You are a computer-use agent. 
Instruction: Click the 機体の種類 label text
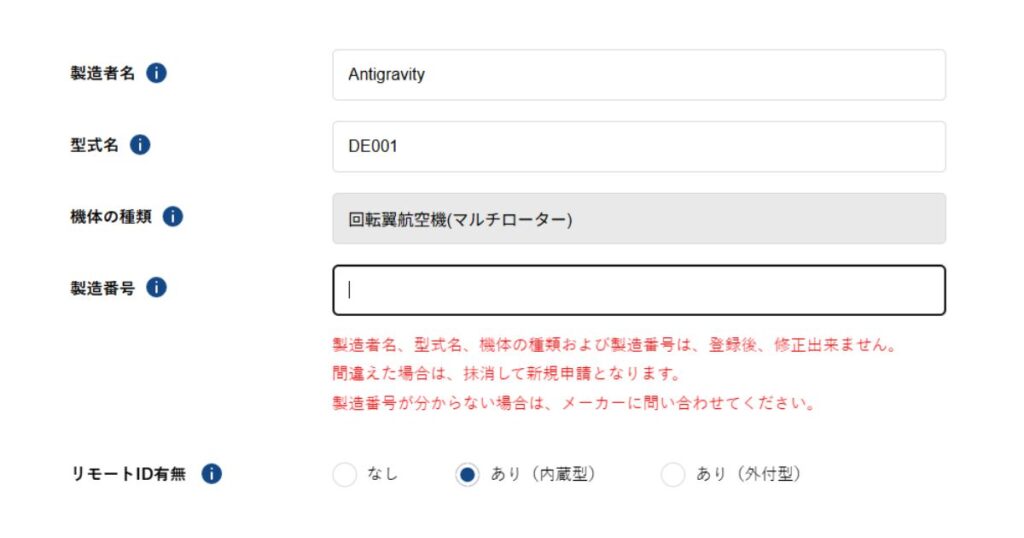(110, 216)
